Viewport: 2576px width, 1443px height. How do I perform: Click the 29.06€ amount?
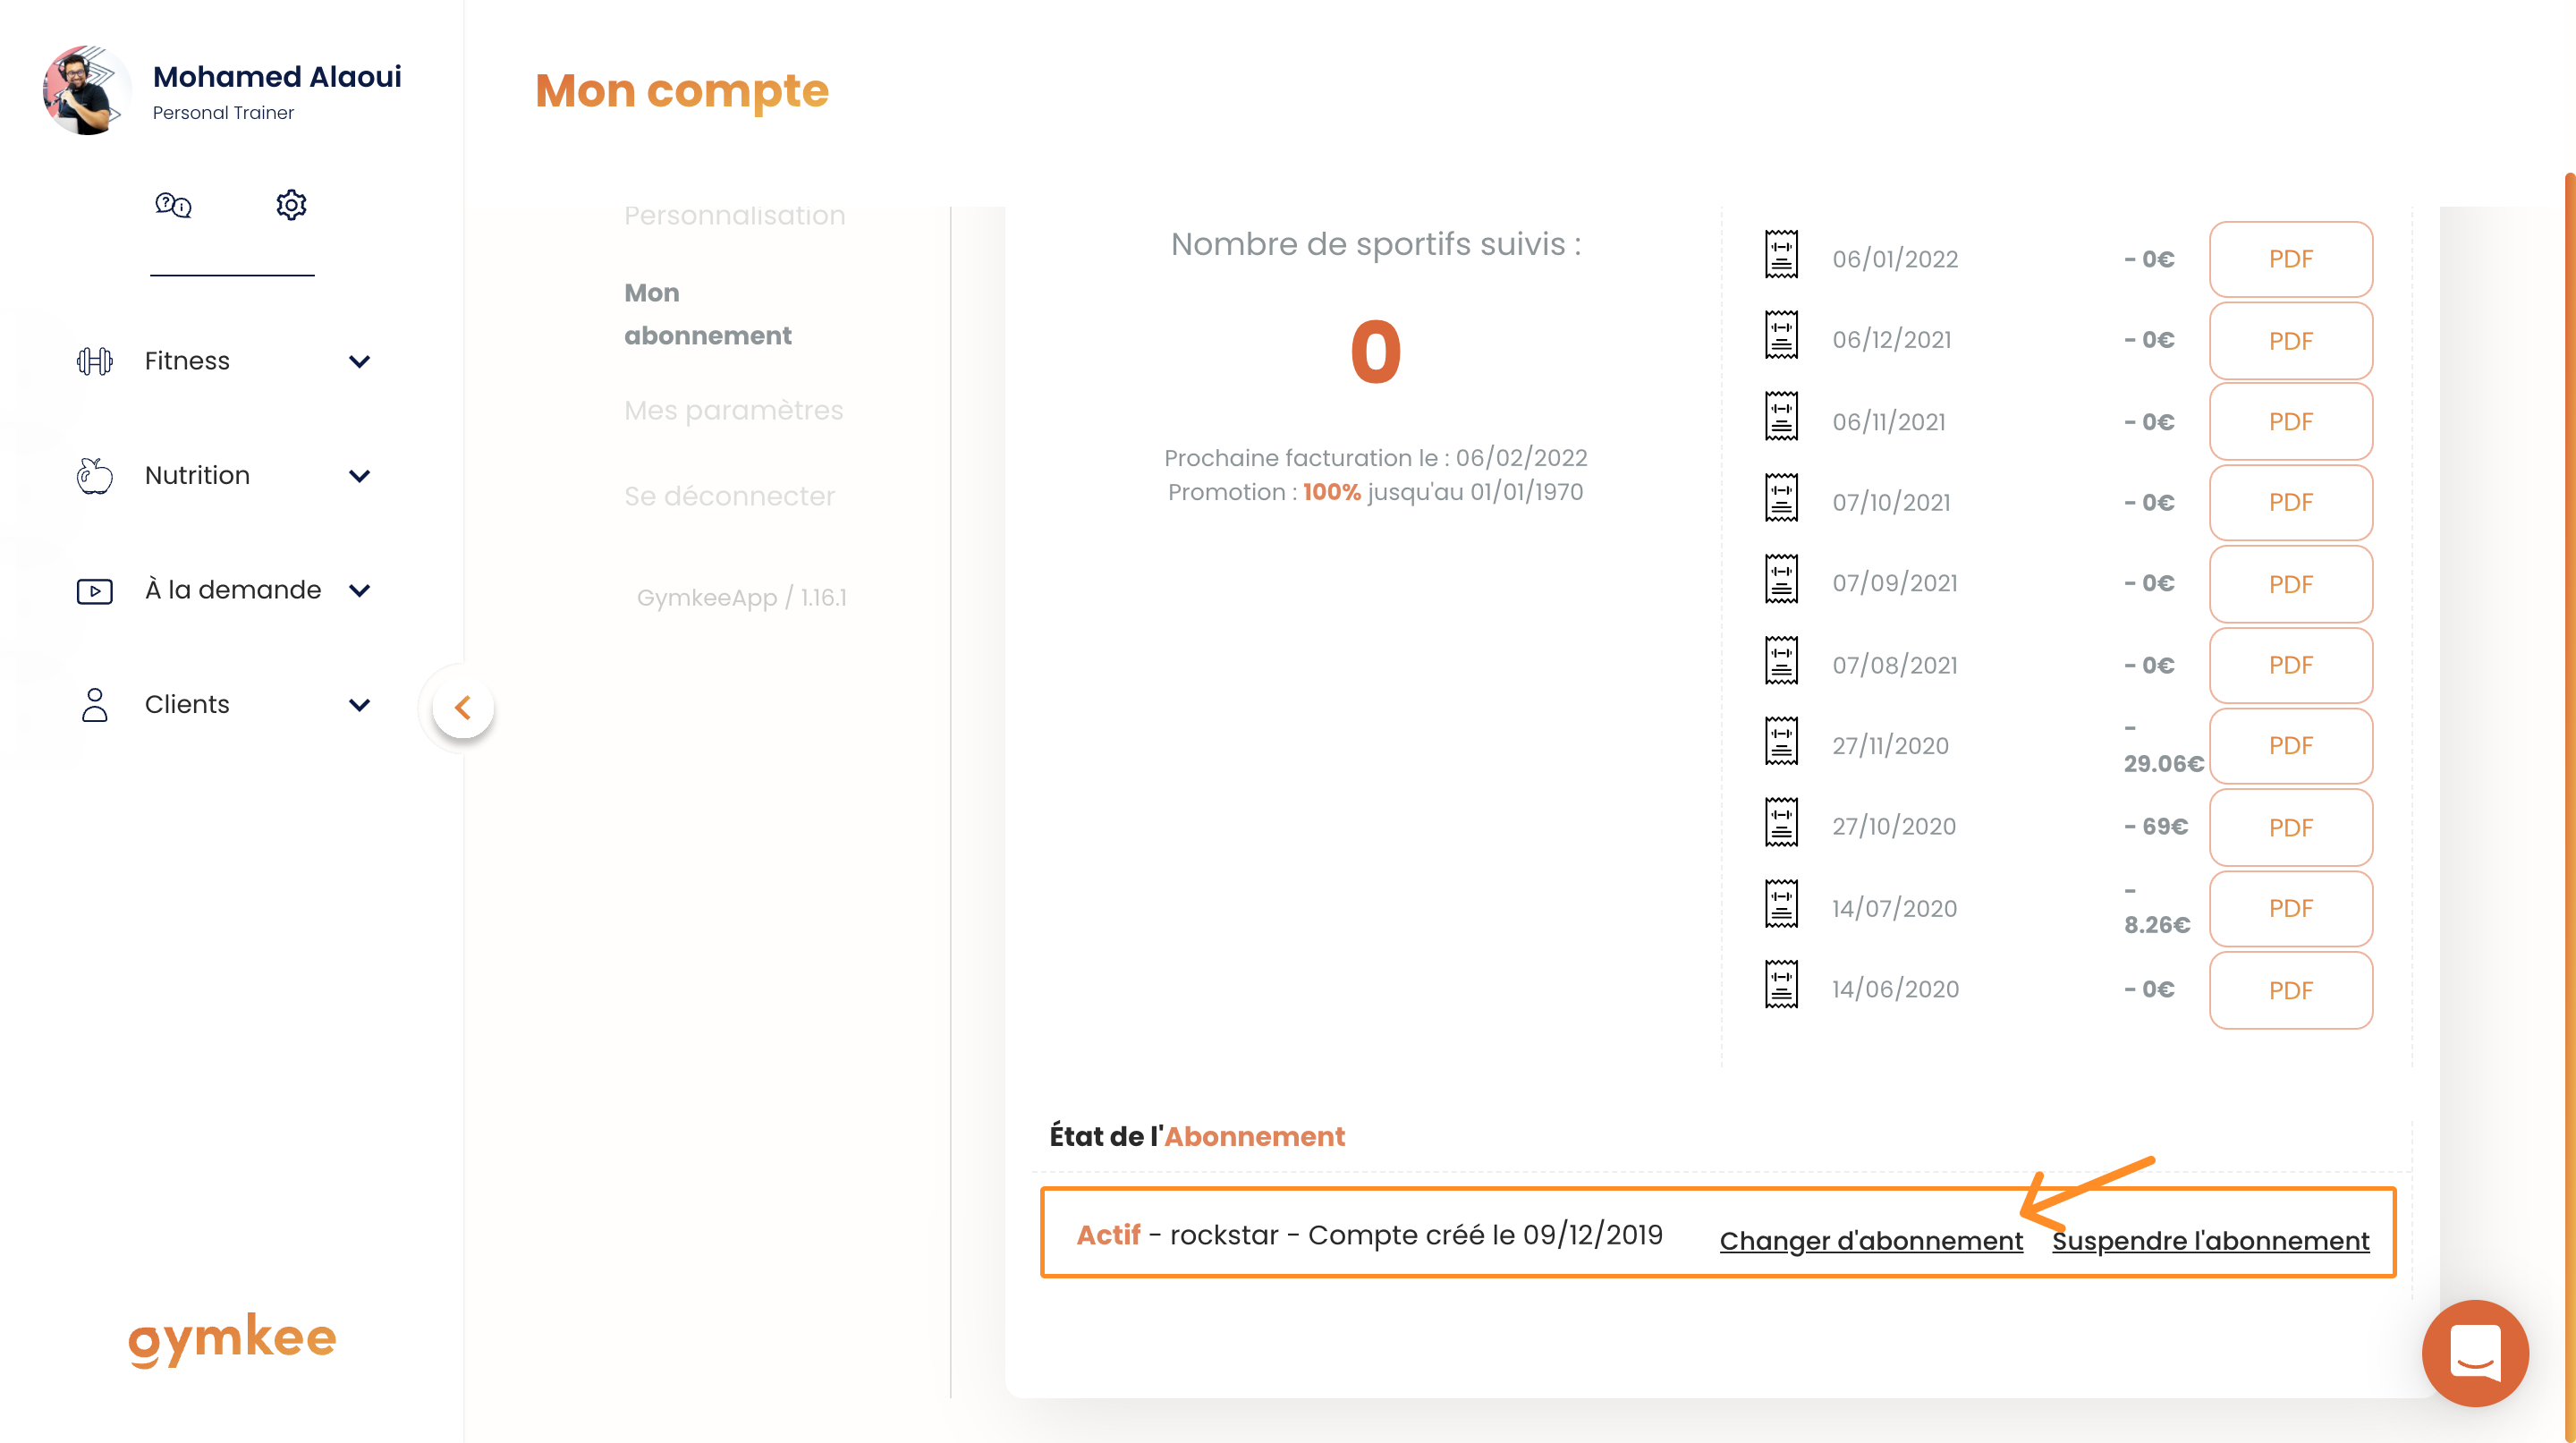click(2163, 764)
